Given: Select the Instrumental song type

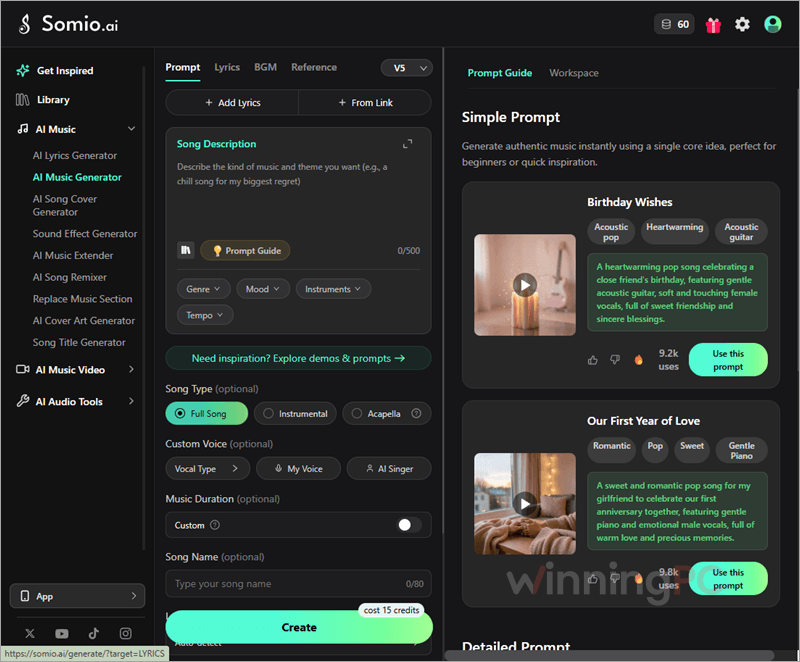Looking at the screenshot, I should click(x=295, y=414).
